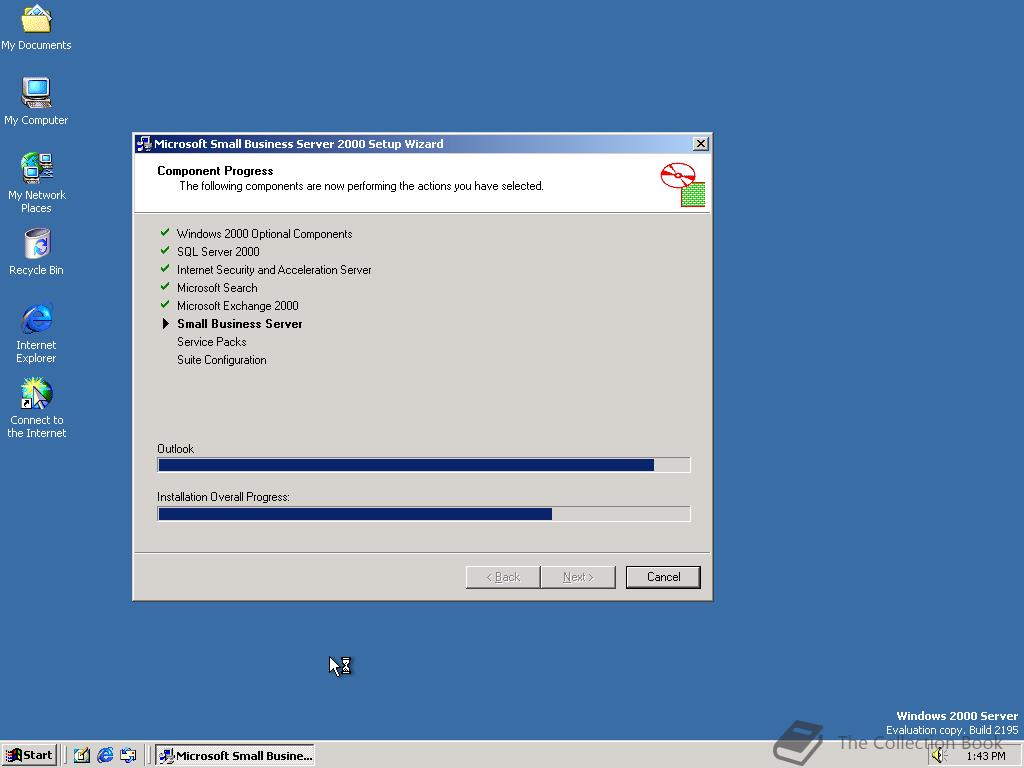
Task: Select the Internet Explorer desktop icon
Action: tap(36, 333)
